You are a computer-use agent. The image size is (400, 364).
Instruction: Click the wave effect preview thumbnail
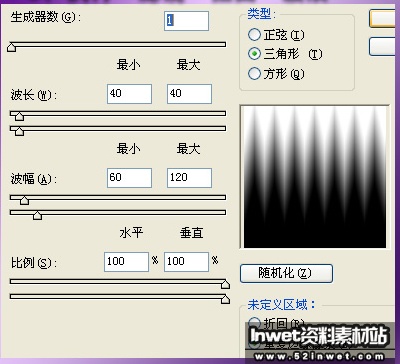pos(315,177)
